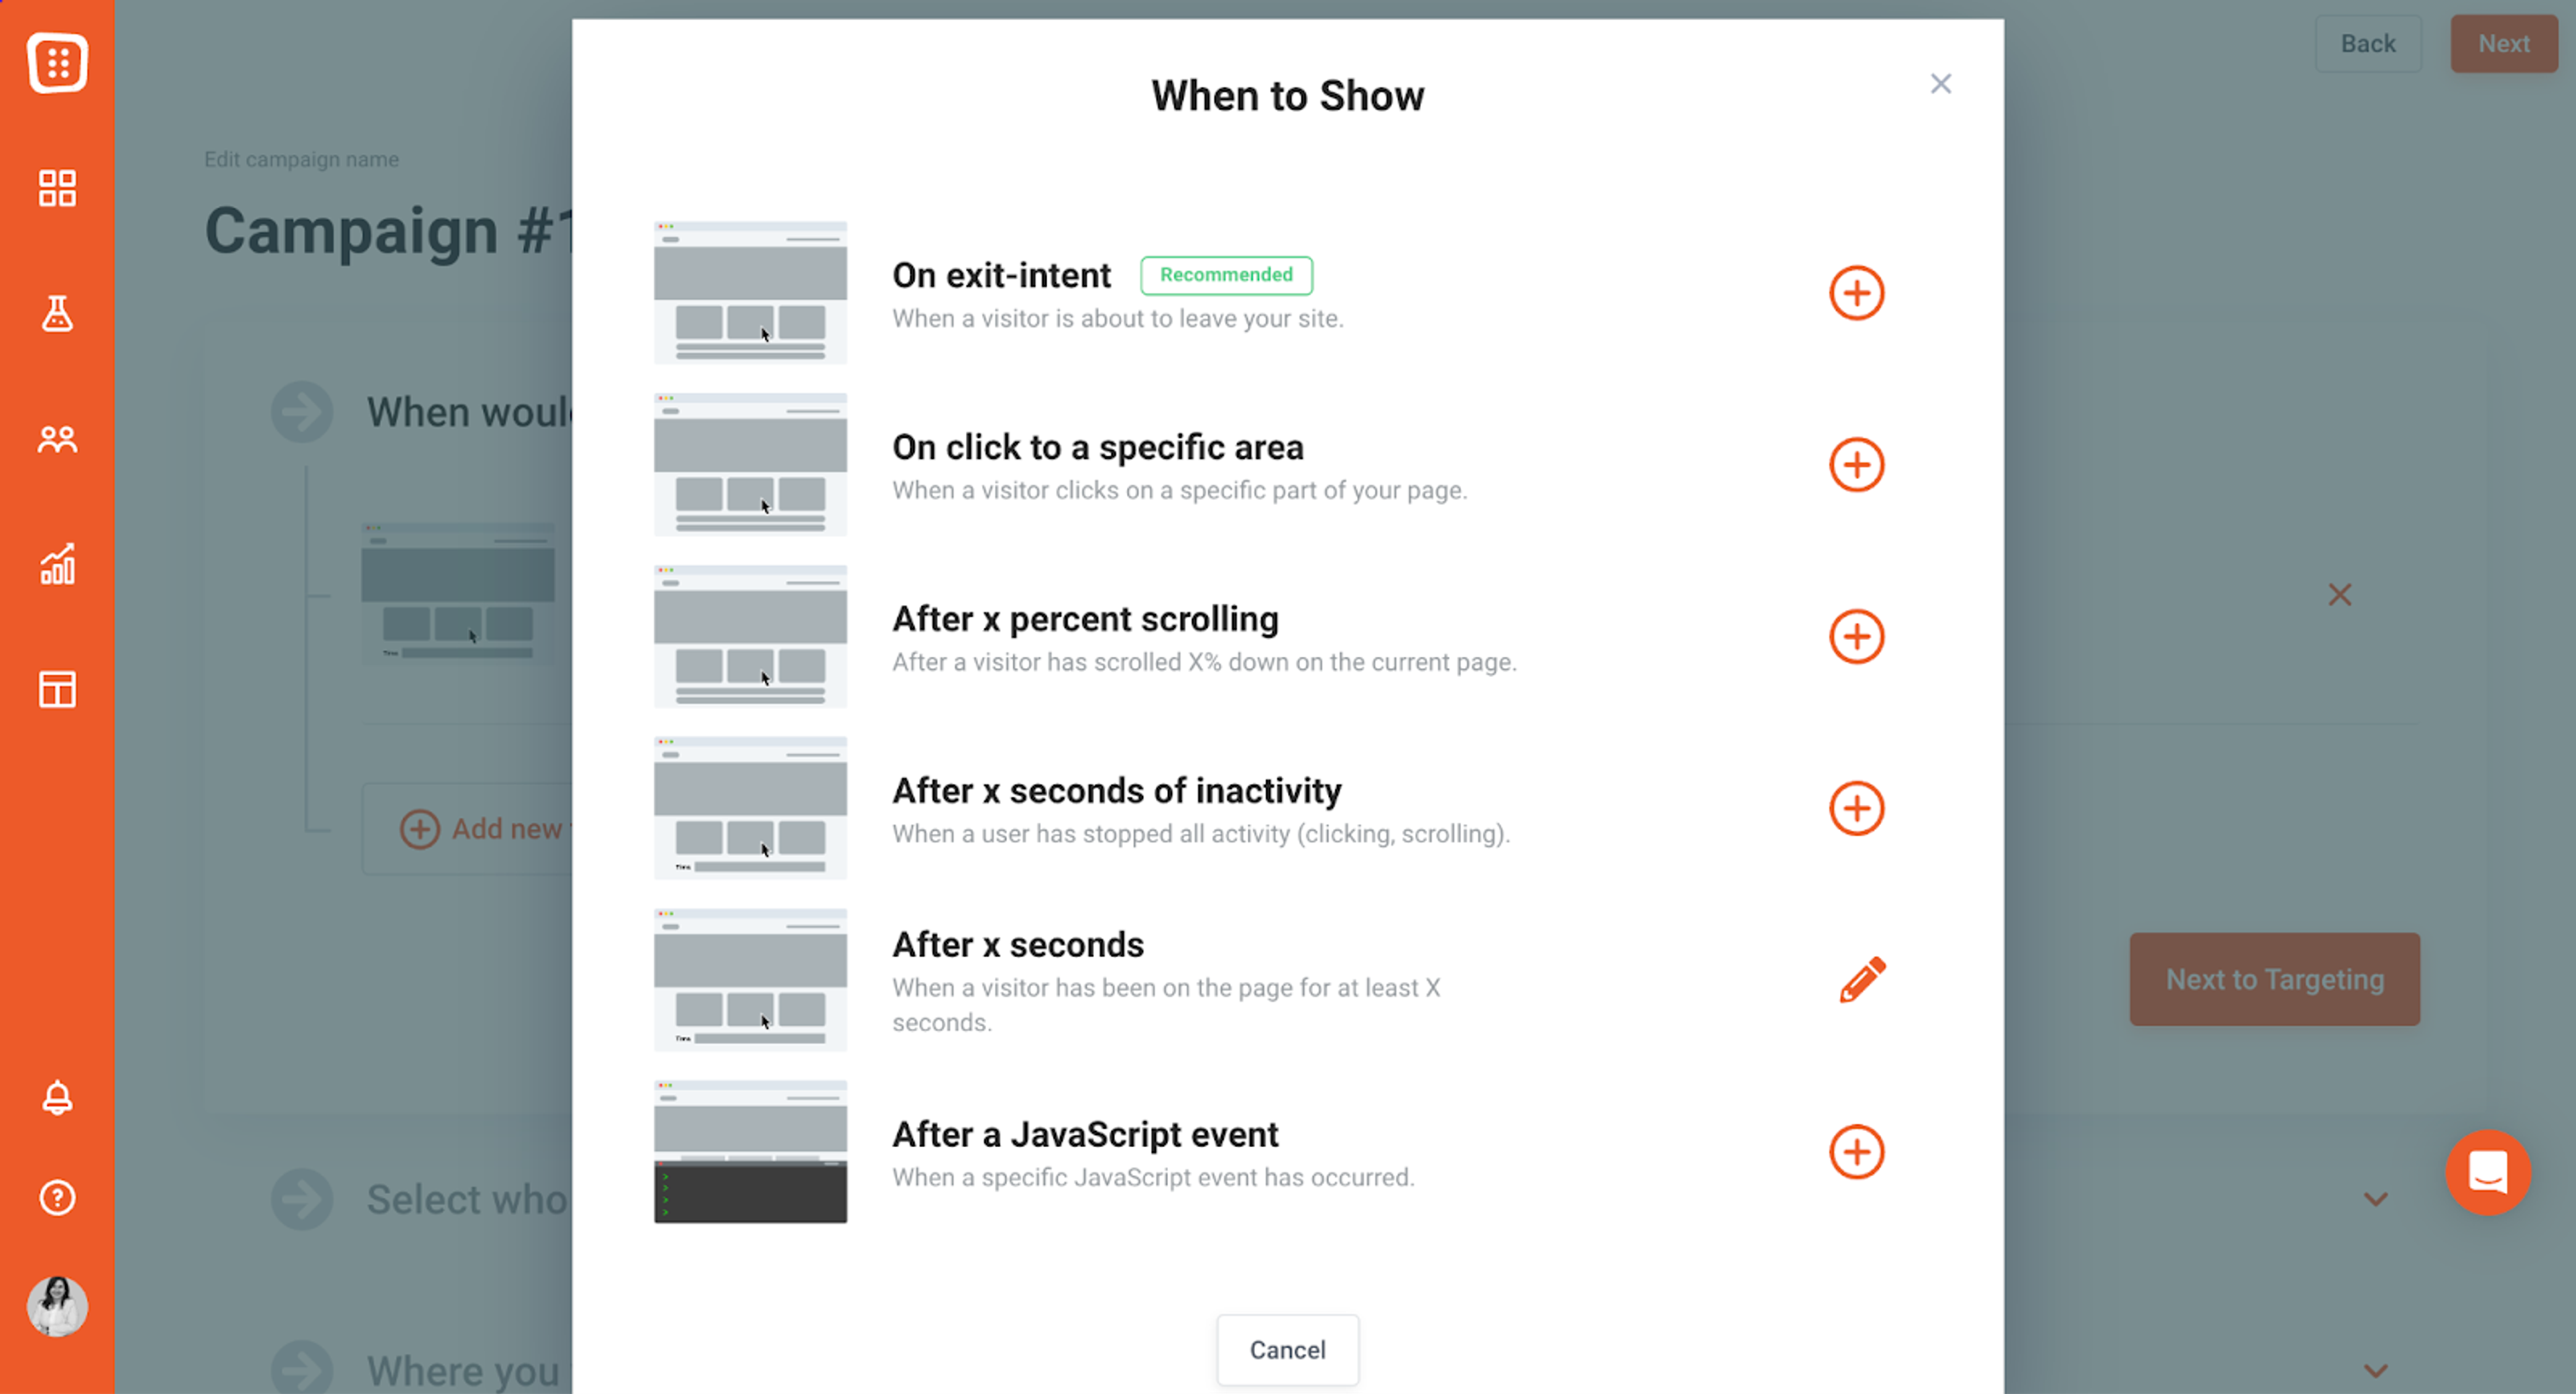The height and width of the screenshot is (1394, 2576).
Task: Add the "After x seconds of inactivity" trigger
Action: pyautogui.click(x=1856, y=808)
